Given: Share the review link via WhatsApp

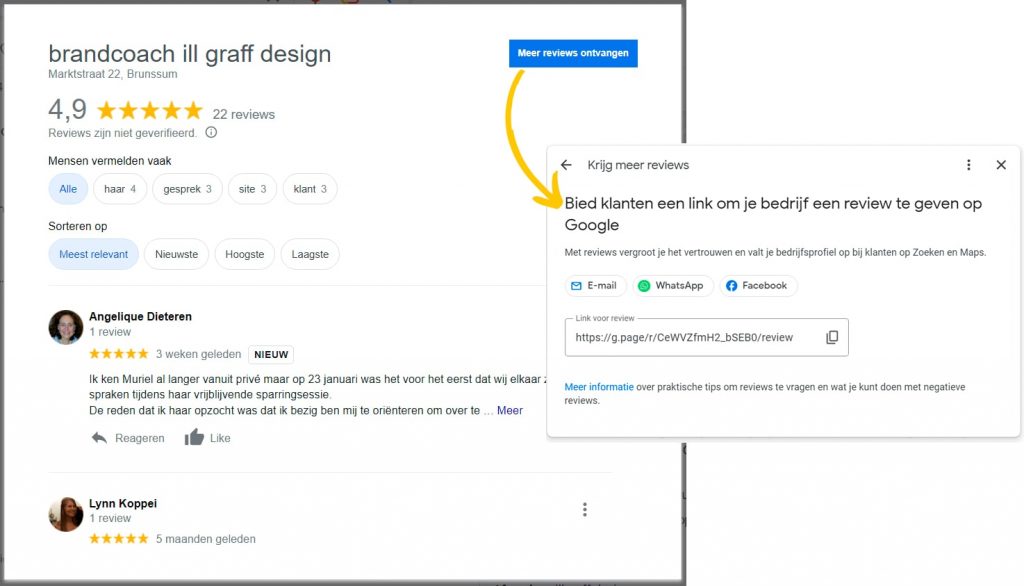Looking at the screenshot, I should point(672,285).
